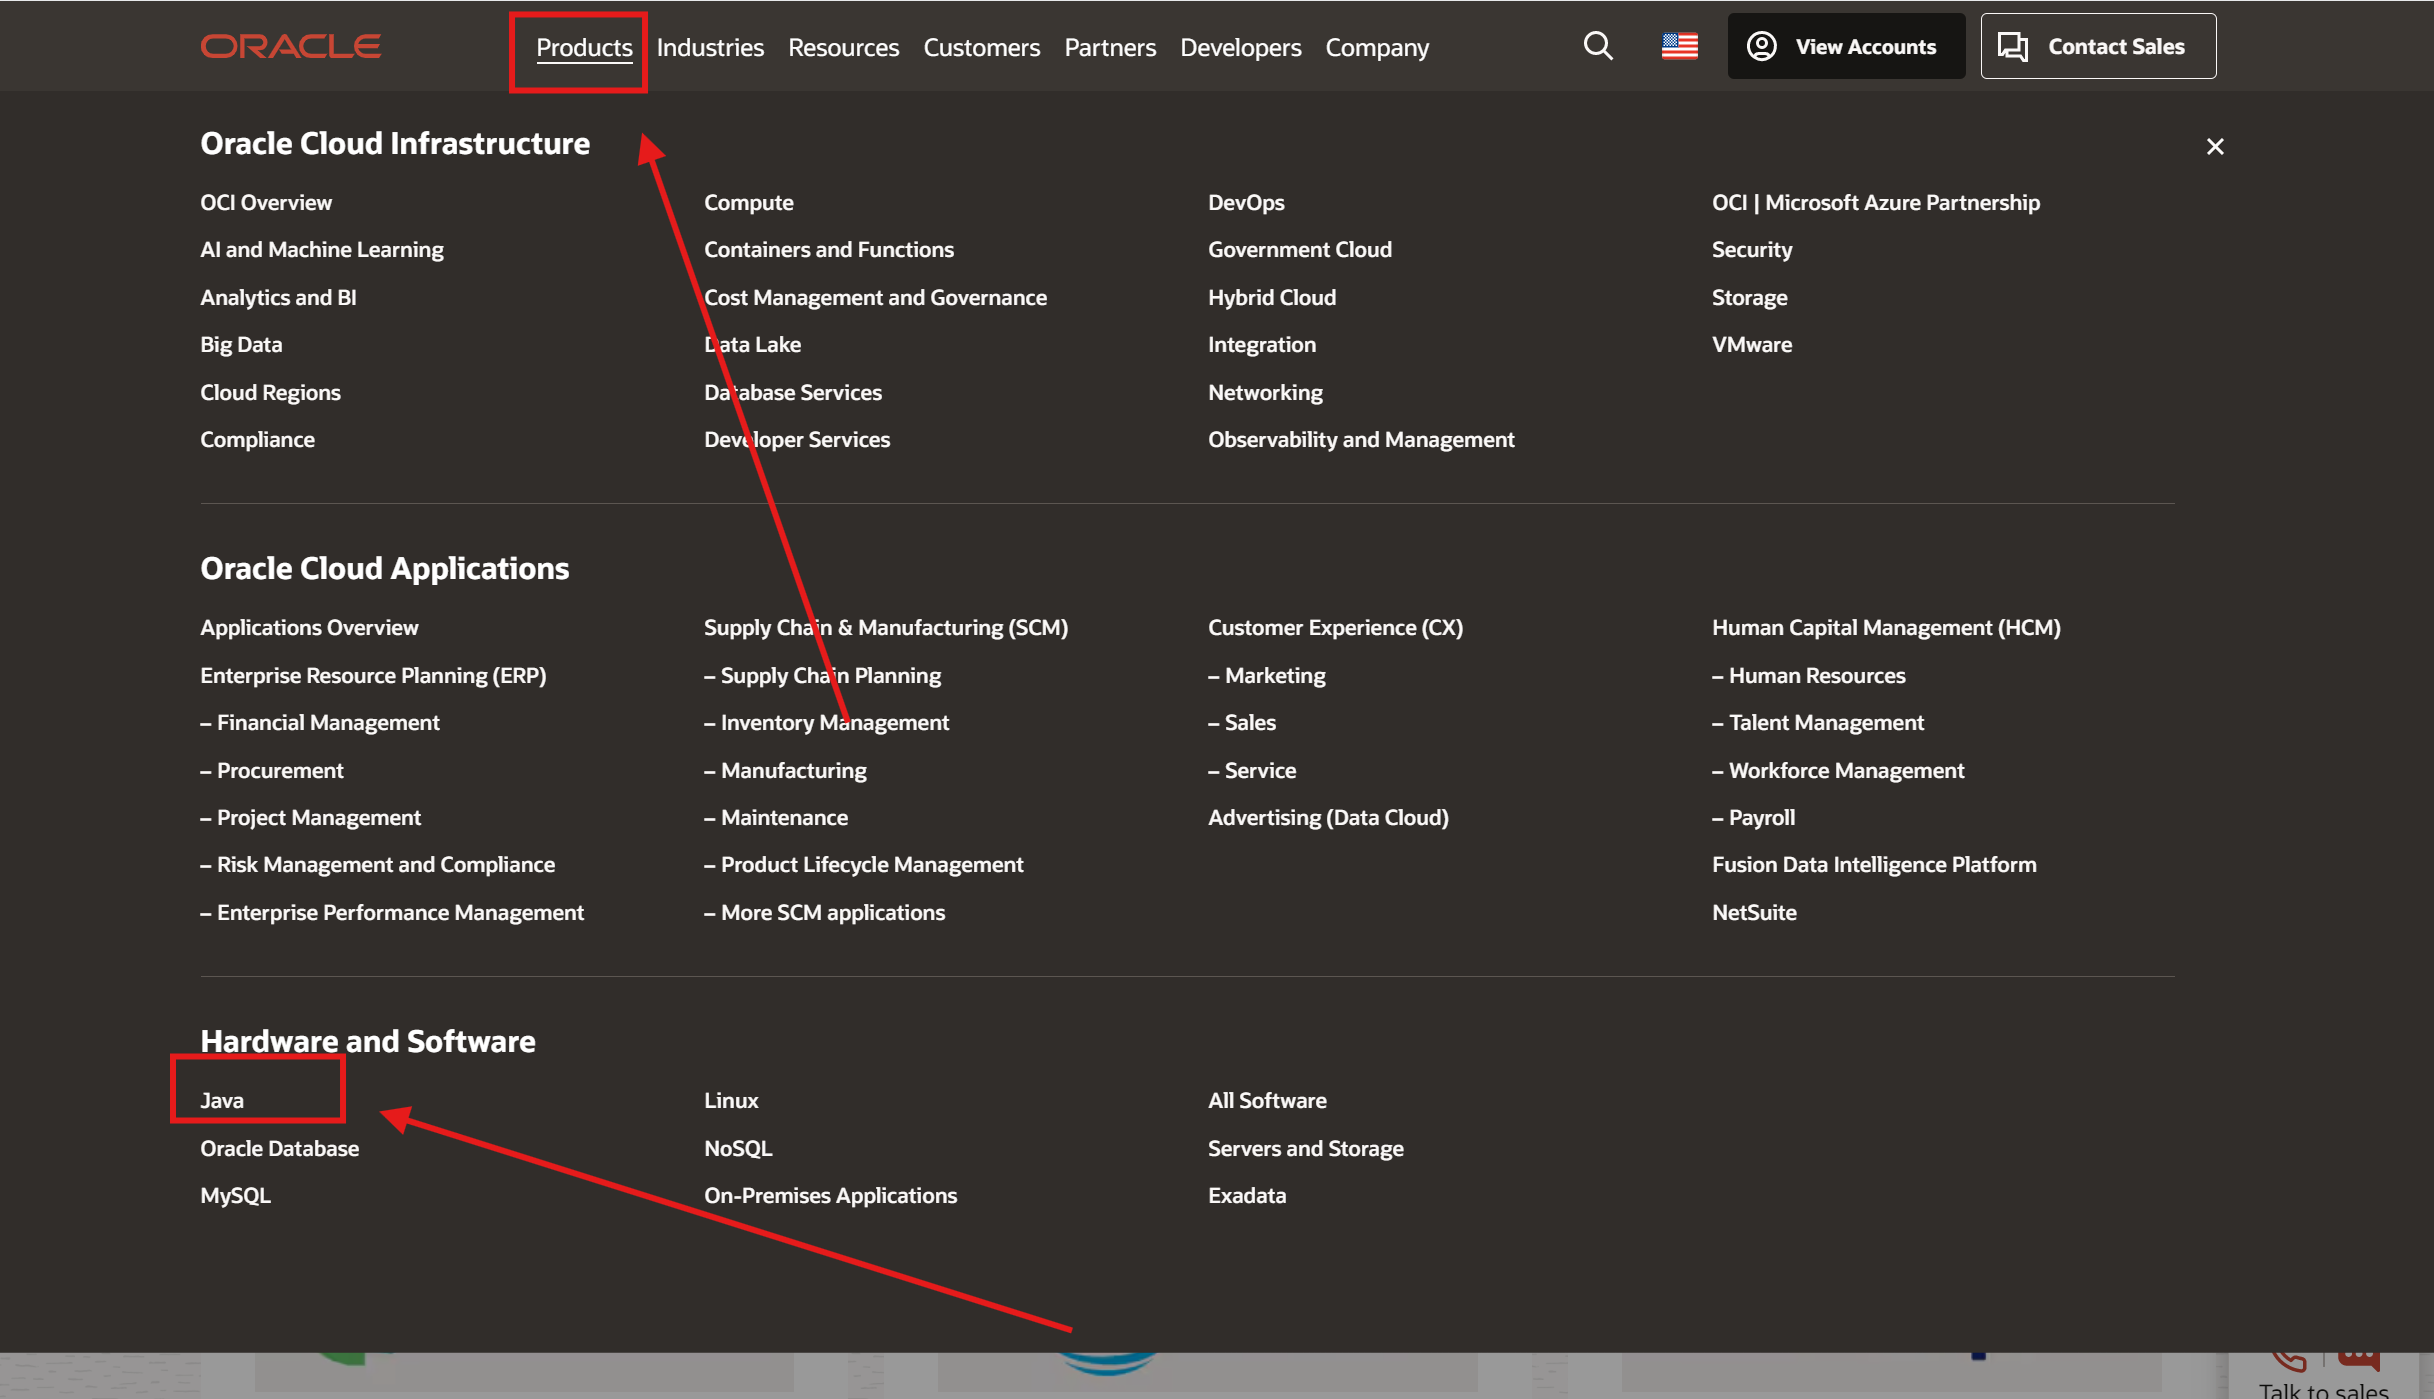The width and height of the screenshot is (2434, 1399).
Task: Open the Resources menu
Action: [843, 47]
